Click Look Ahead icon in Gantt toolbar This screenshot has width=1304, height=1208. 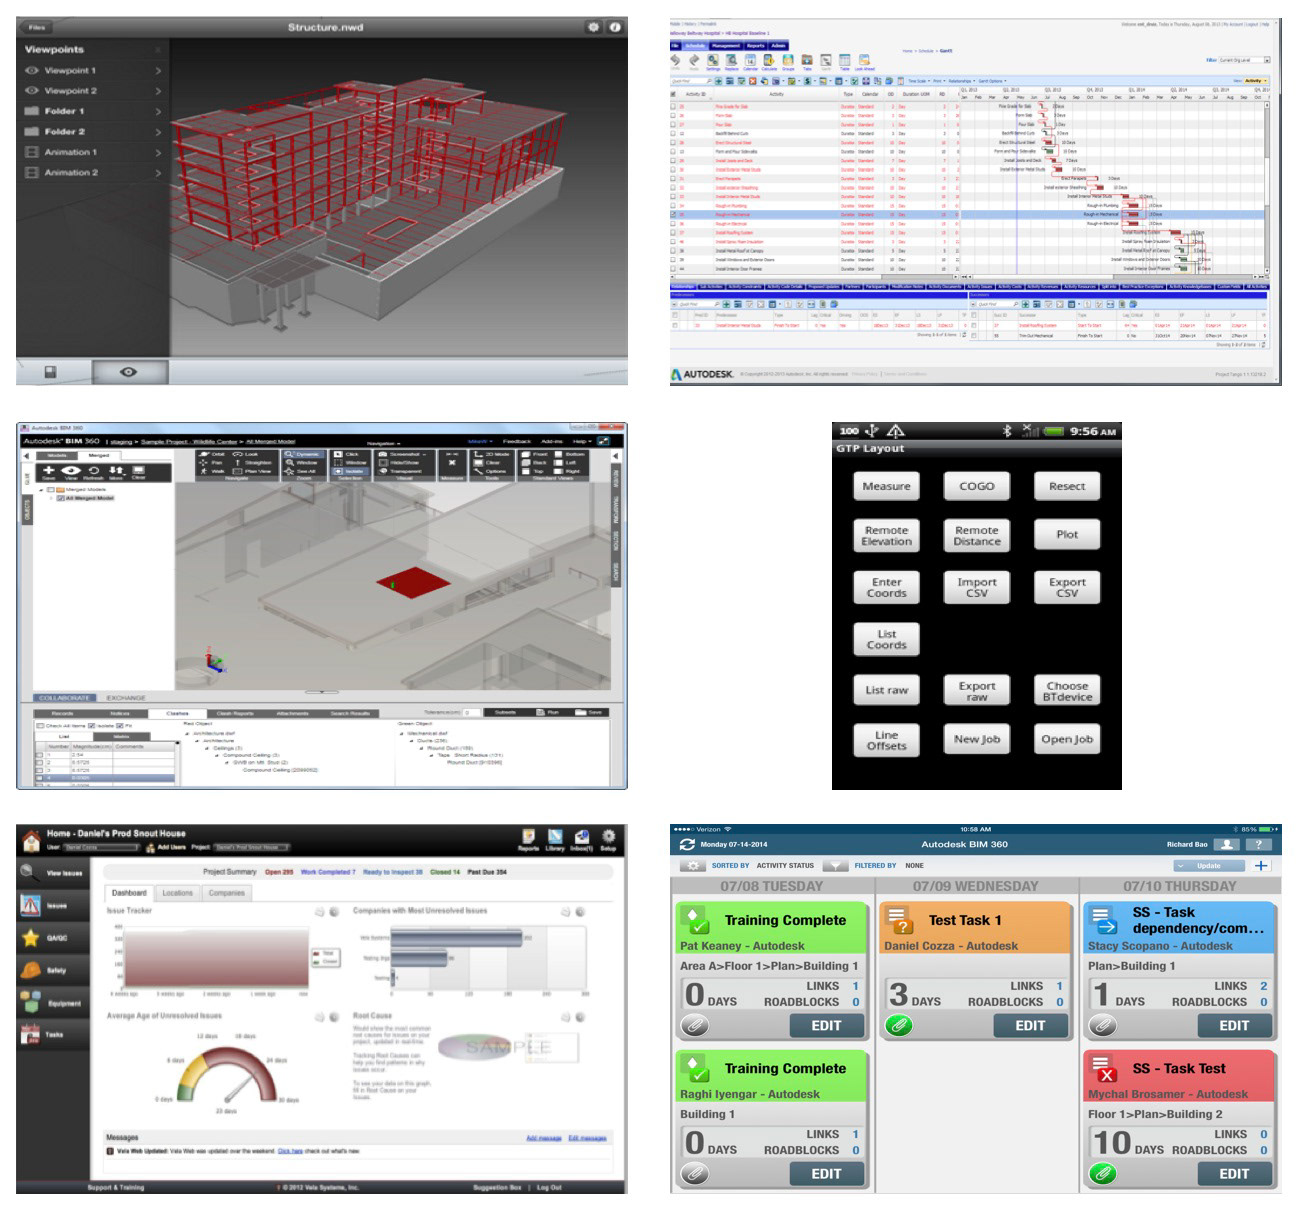(864, 63)
